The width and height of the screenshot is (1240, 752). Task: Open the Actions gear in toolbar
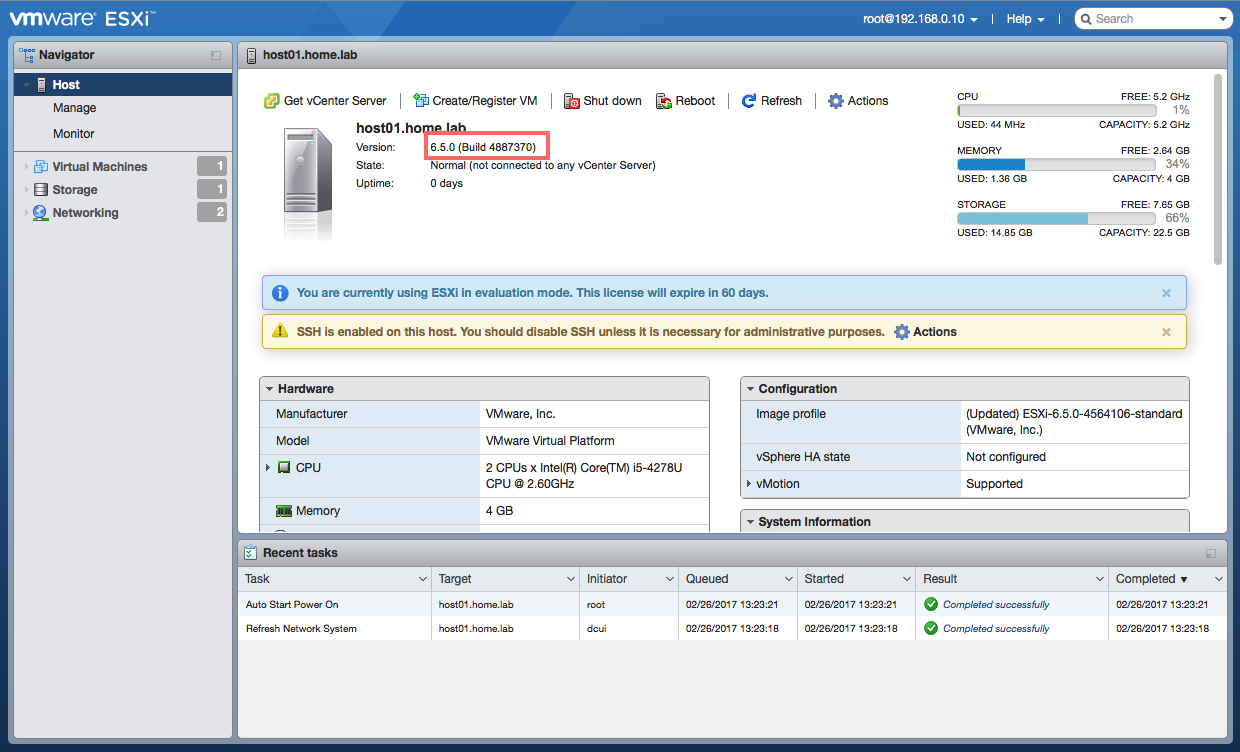tap(836, 101)
